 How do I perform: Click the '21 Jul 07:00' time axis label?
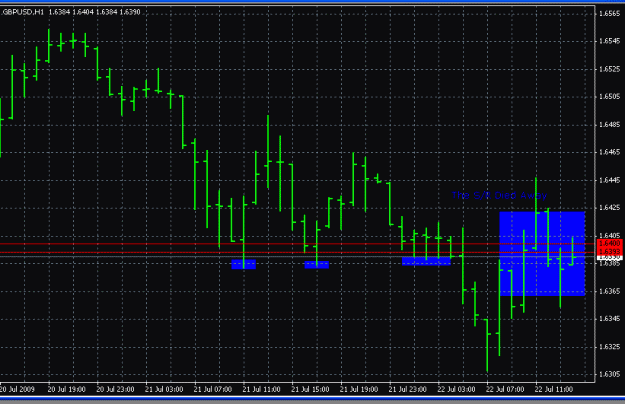click(212, 389)
